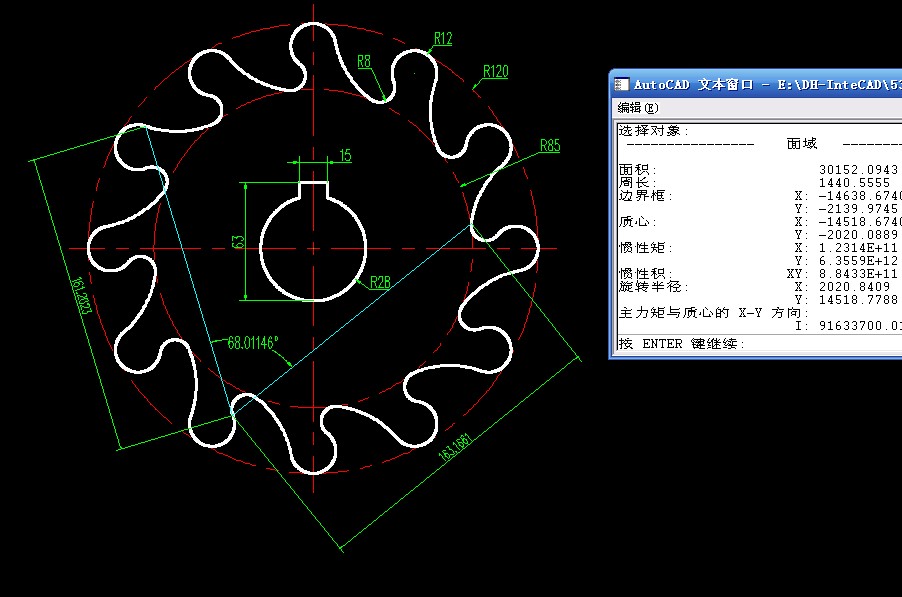The height and width of the screenshot is (597, 902).
Task: Select the 163.1661 aligned dimension text
Action: (x=455, y=447)
